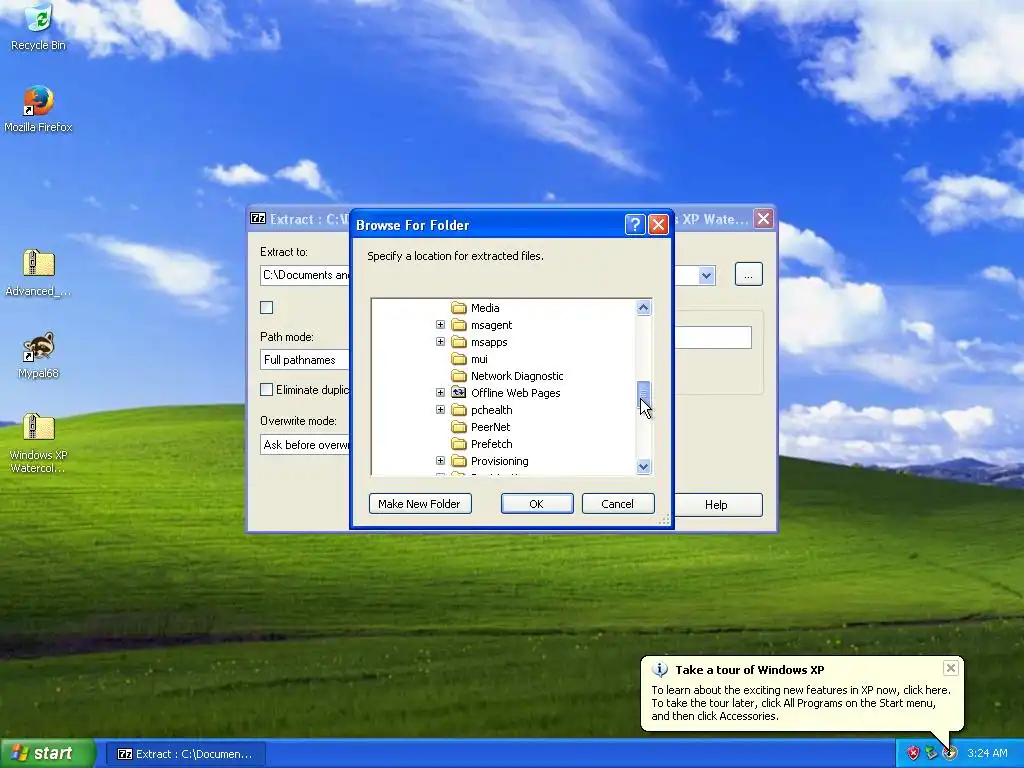Screen dimensions: 1024x768
Task: Click the pchealth folder icon
Action: pos(459,409)
